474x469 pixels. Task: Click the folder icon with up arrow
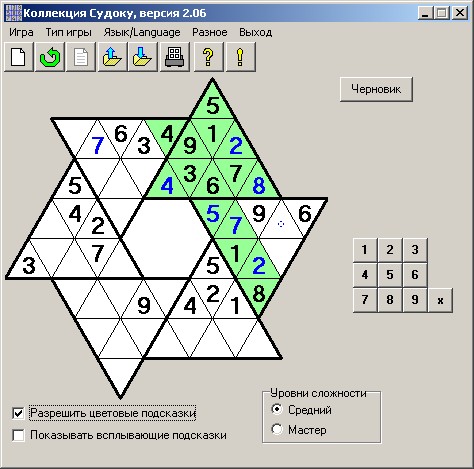pyautogui.click(x=112, y=57)
